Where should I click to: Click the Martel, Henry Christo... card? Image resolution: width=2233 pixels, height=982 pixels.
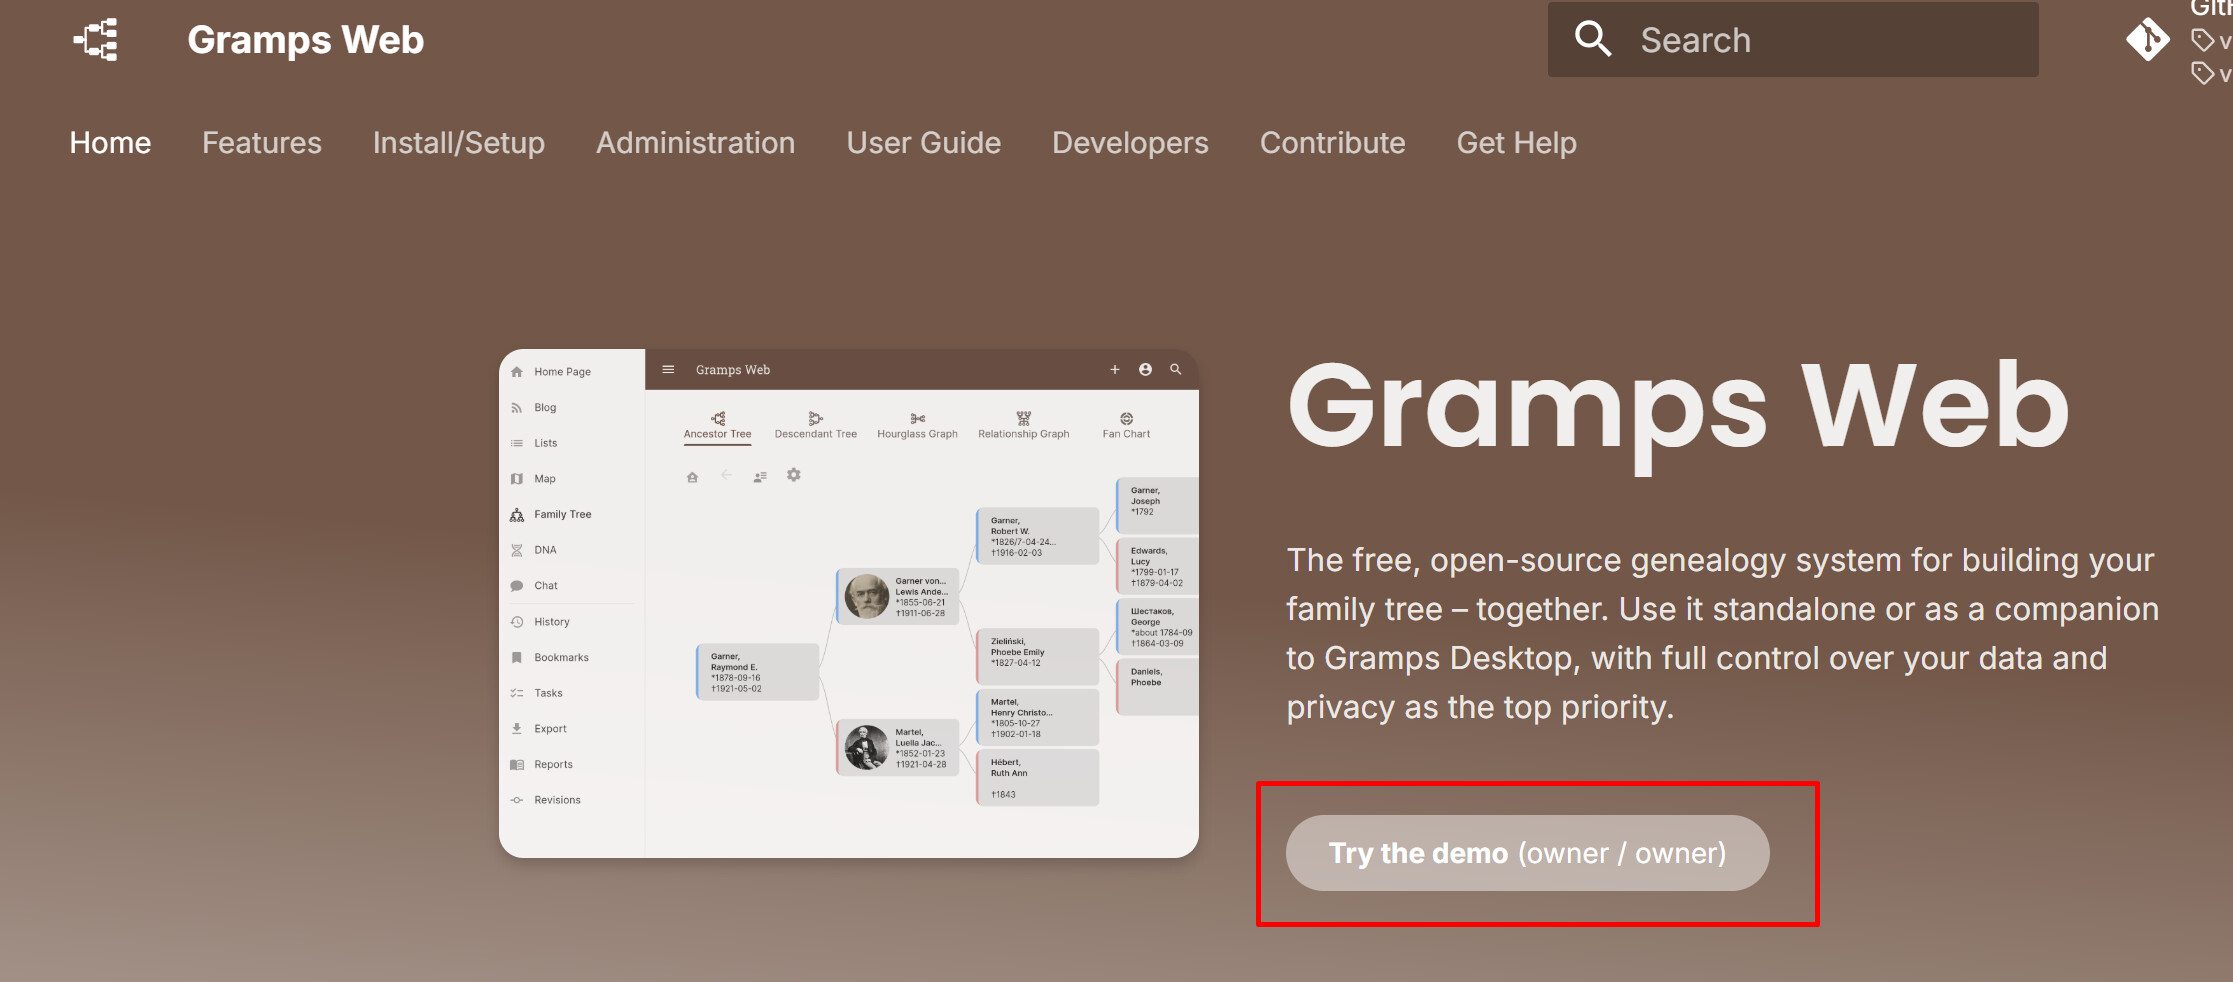point(1038,717)
